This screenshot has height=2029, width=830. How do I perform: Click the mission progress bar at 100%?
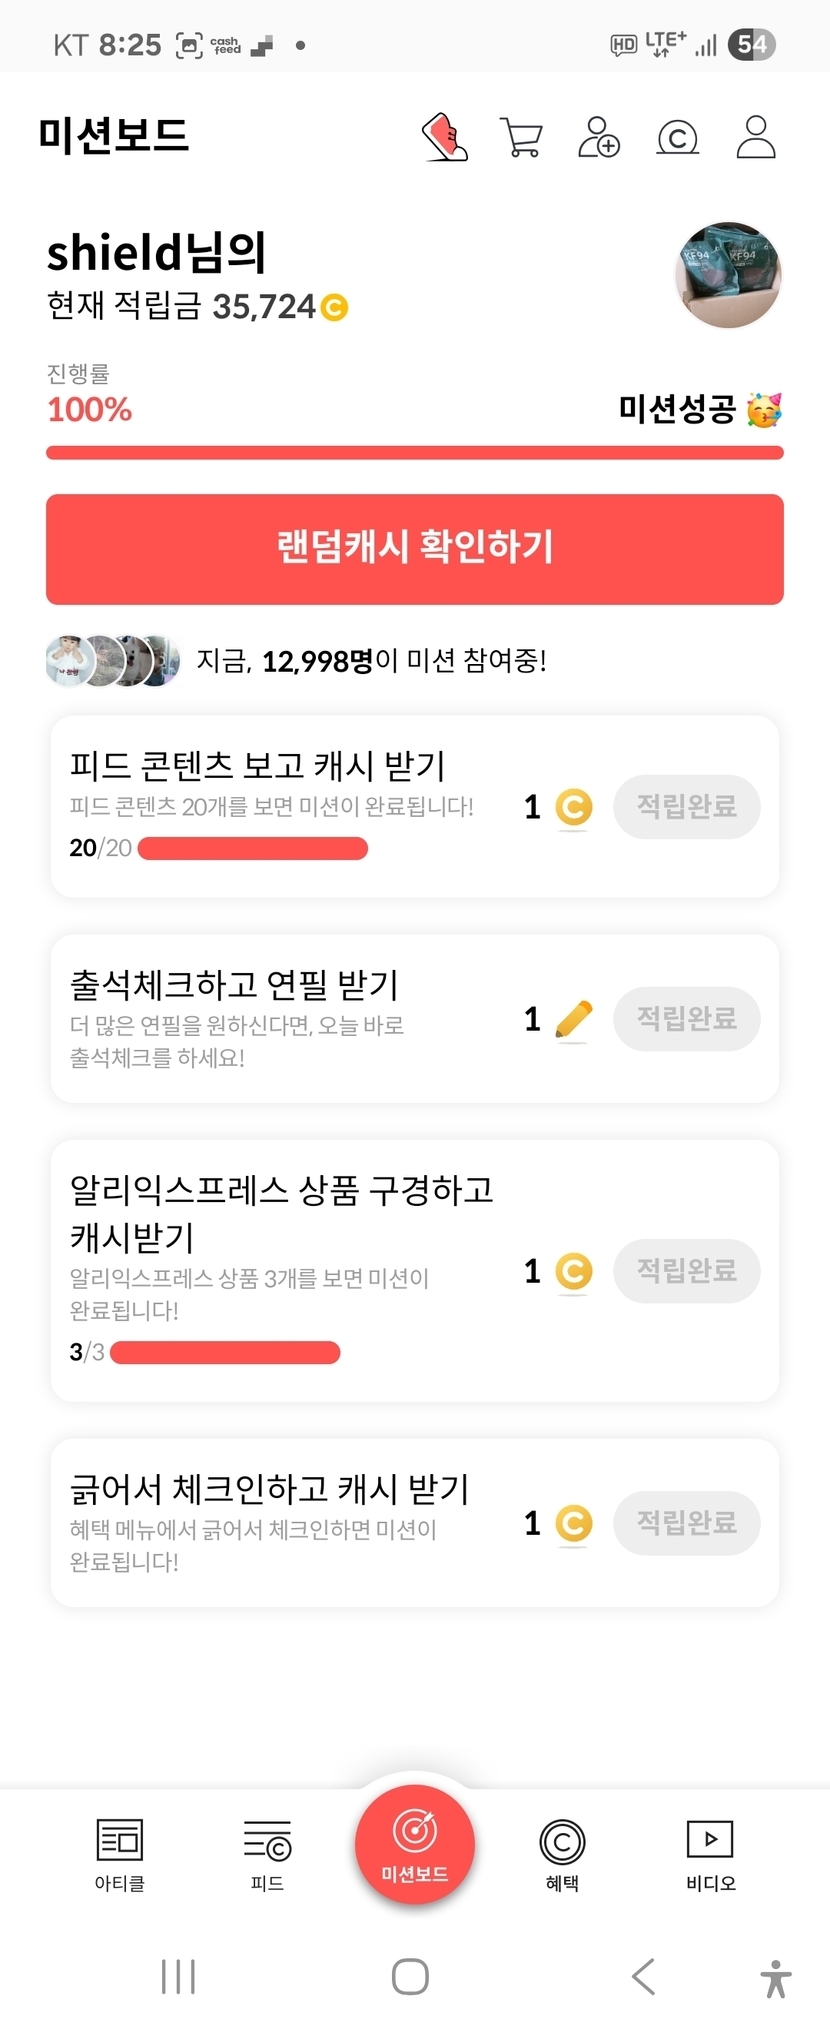(x=414, y=453)
